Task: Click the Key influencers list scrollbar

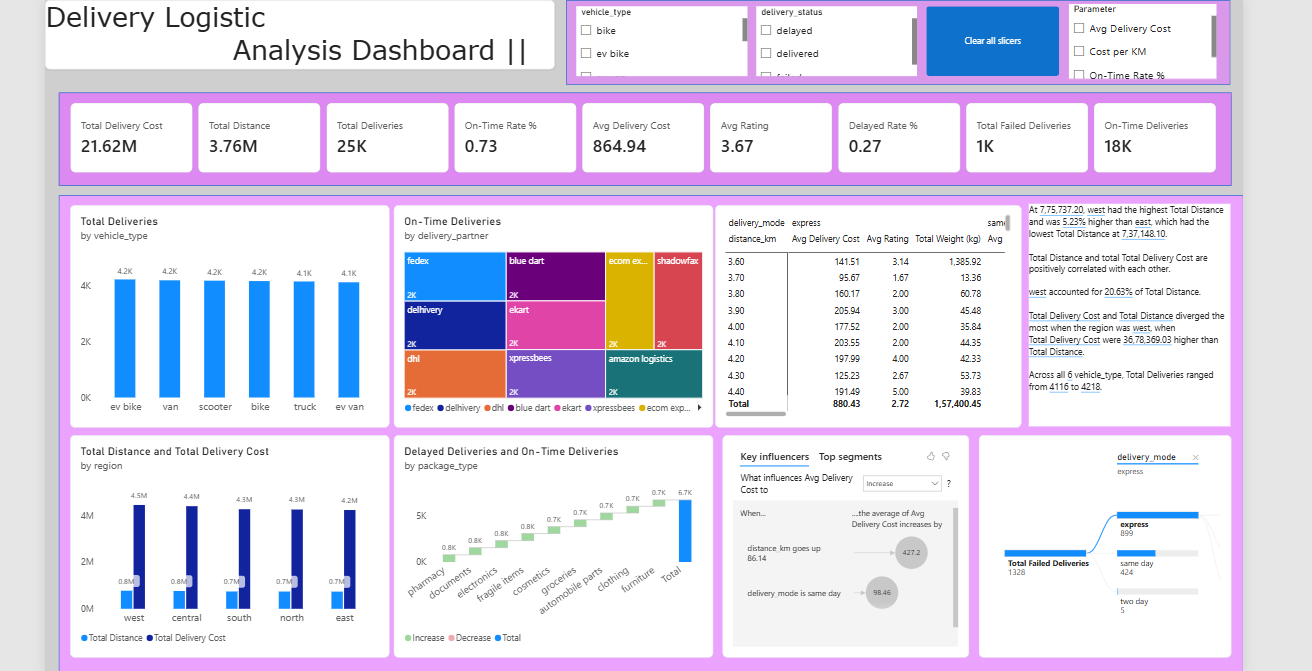Action: [x=955, y=566]
